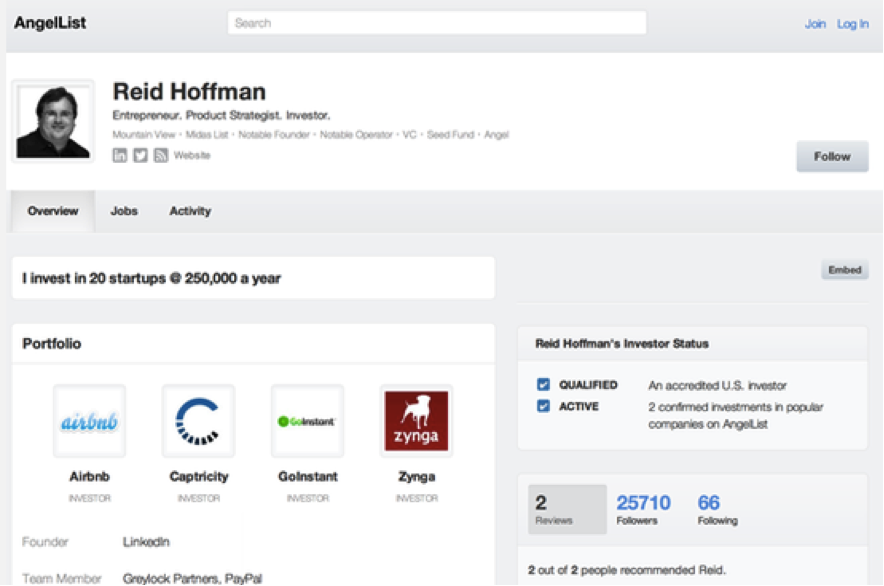Screen dimensions: 884x586
Task: Click the Angel tag
Action: pyautogui.click(x=496, y=134)
